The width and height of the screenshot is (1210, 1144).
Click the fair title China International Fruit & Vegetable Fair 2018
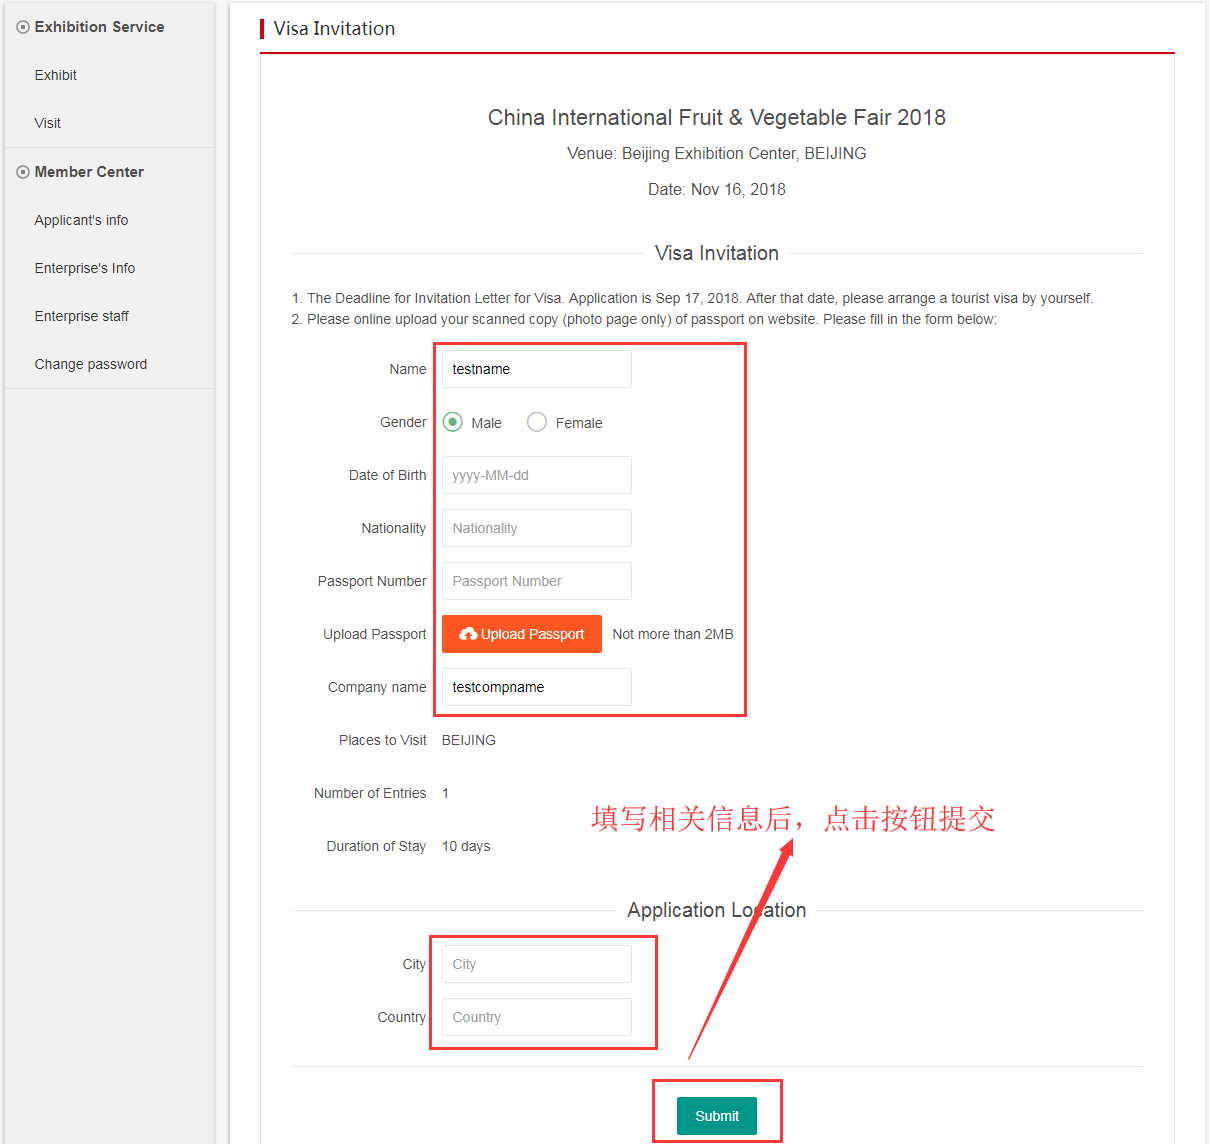717,117
